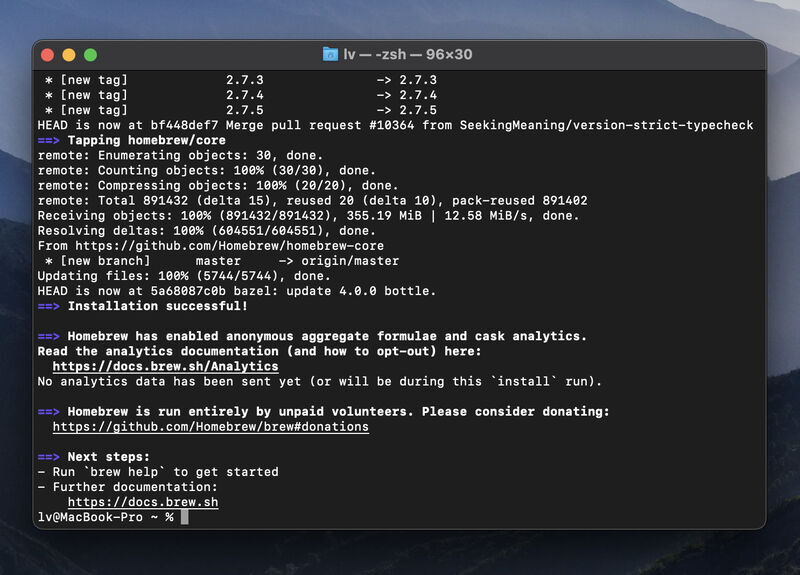This screenshot has width=800, height=575.
Task: Click the 'Further documentation:' line
Action: click(x=128, y=487)
